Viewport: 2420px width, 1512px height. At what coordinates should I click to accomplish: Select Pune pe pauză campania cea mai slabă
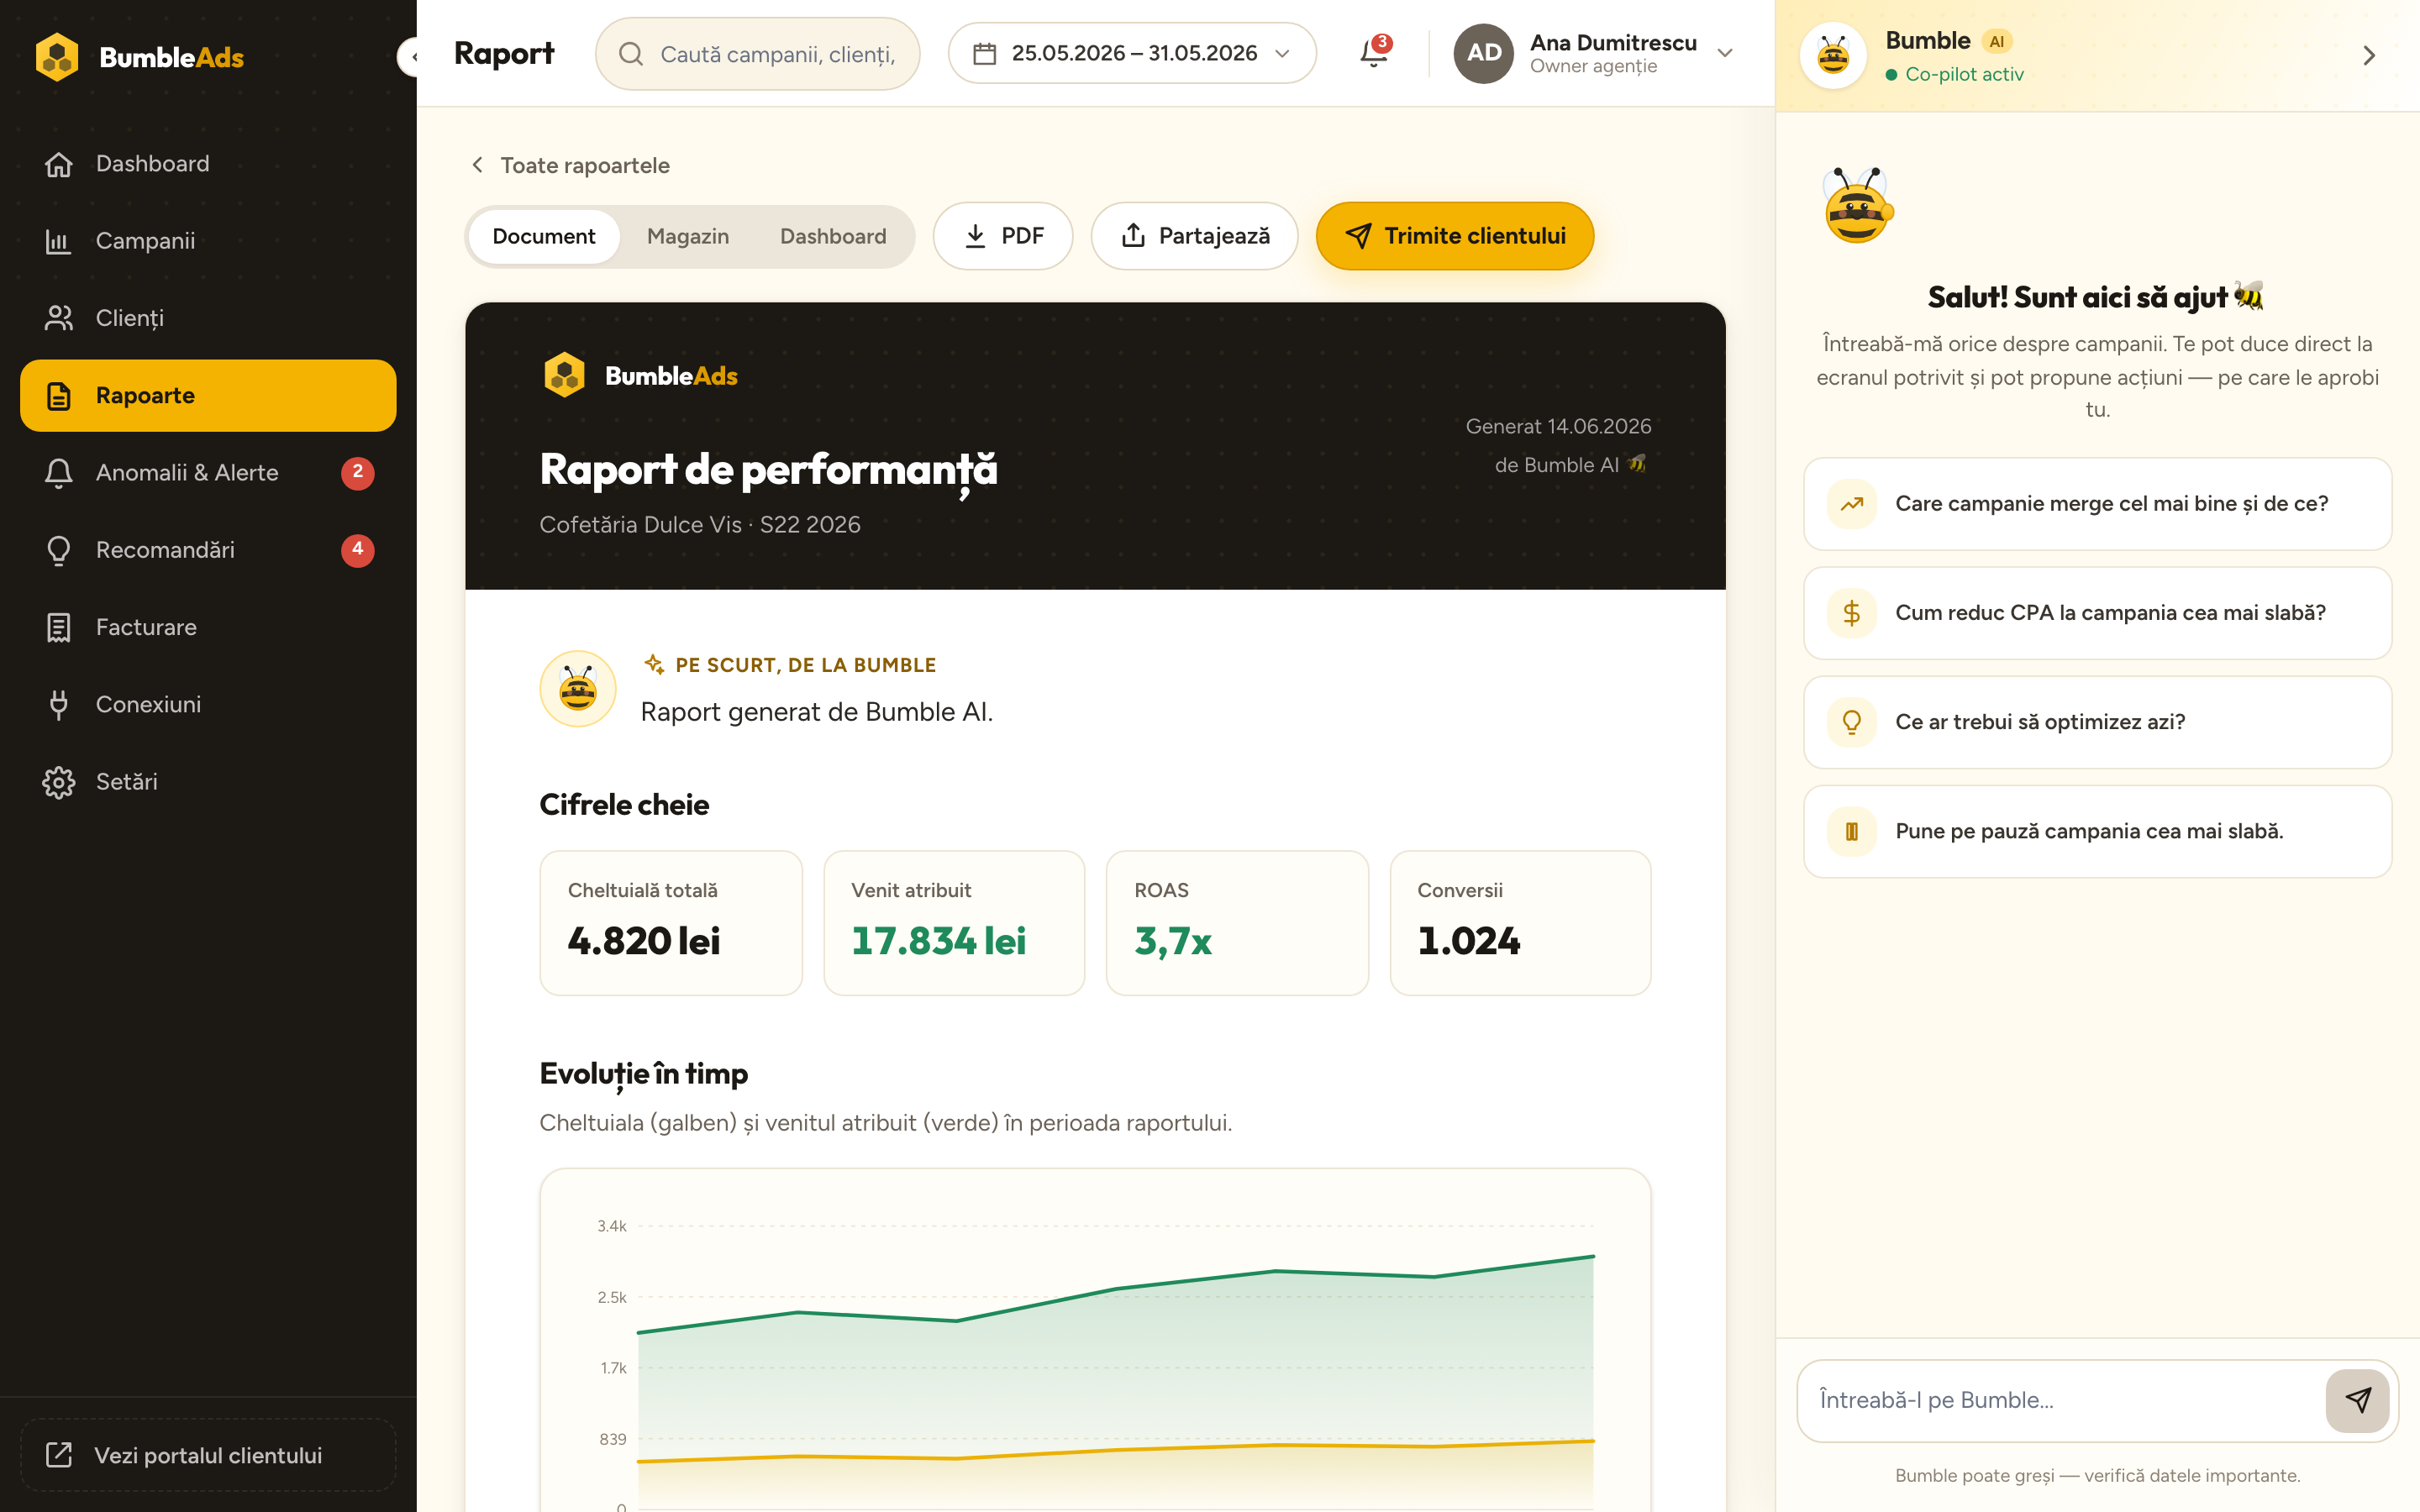click(x=2098, y=831)
